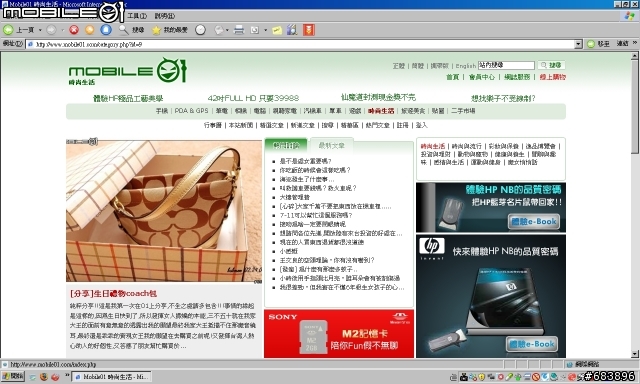Click the page scrollbar up arrow
Screen dimensions: 640x384
[635, 56]
